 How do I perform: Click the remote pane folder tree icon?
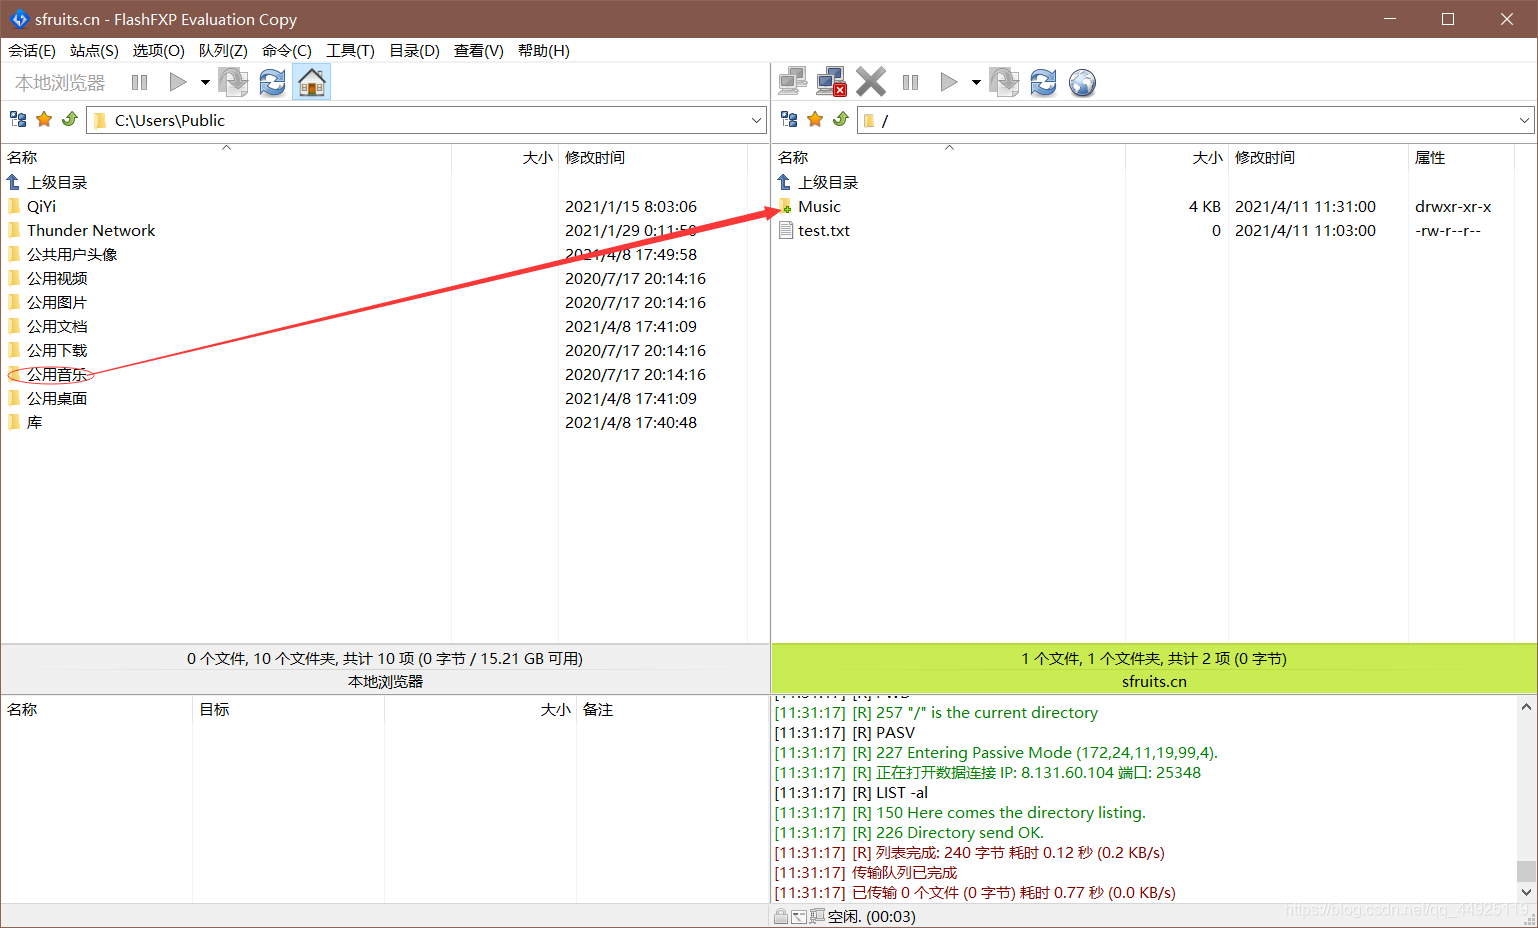(789, 120)
